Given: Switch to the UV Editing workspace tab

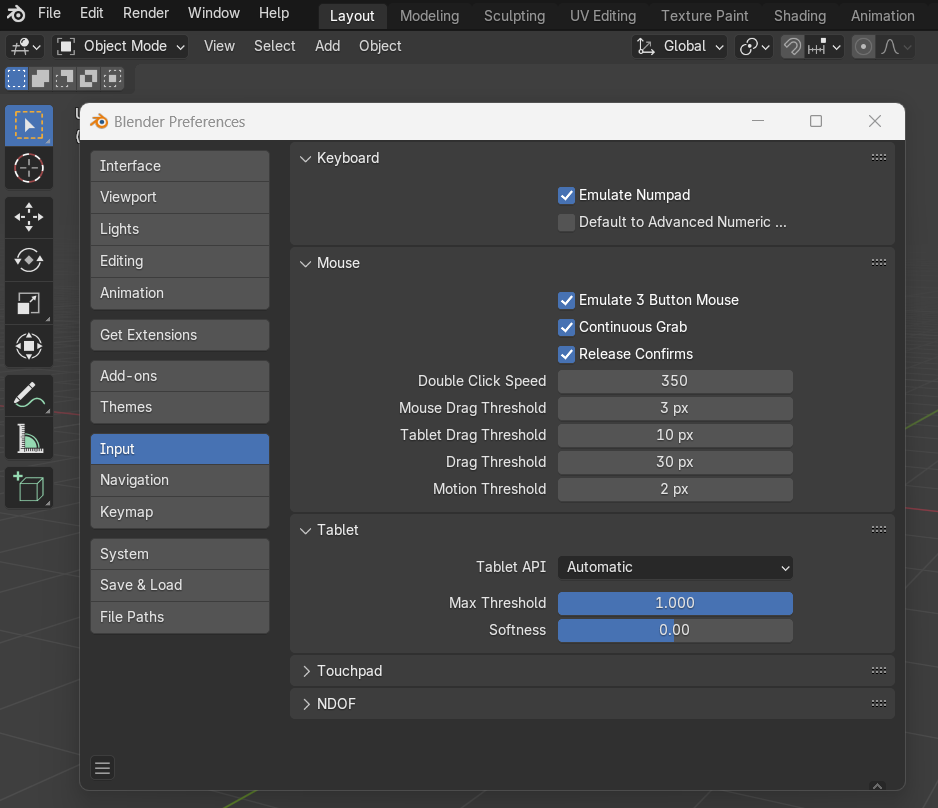Looking at the screenshot, I should (603, 16).
